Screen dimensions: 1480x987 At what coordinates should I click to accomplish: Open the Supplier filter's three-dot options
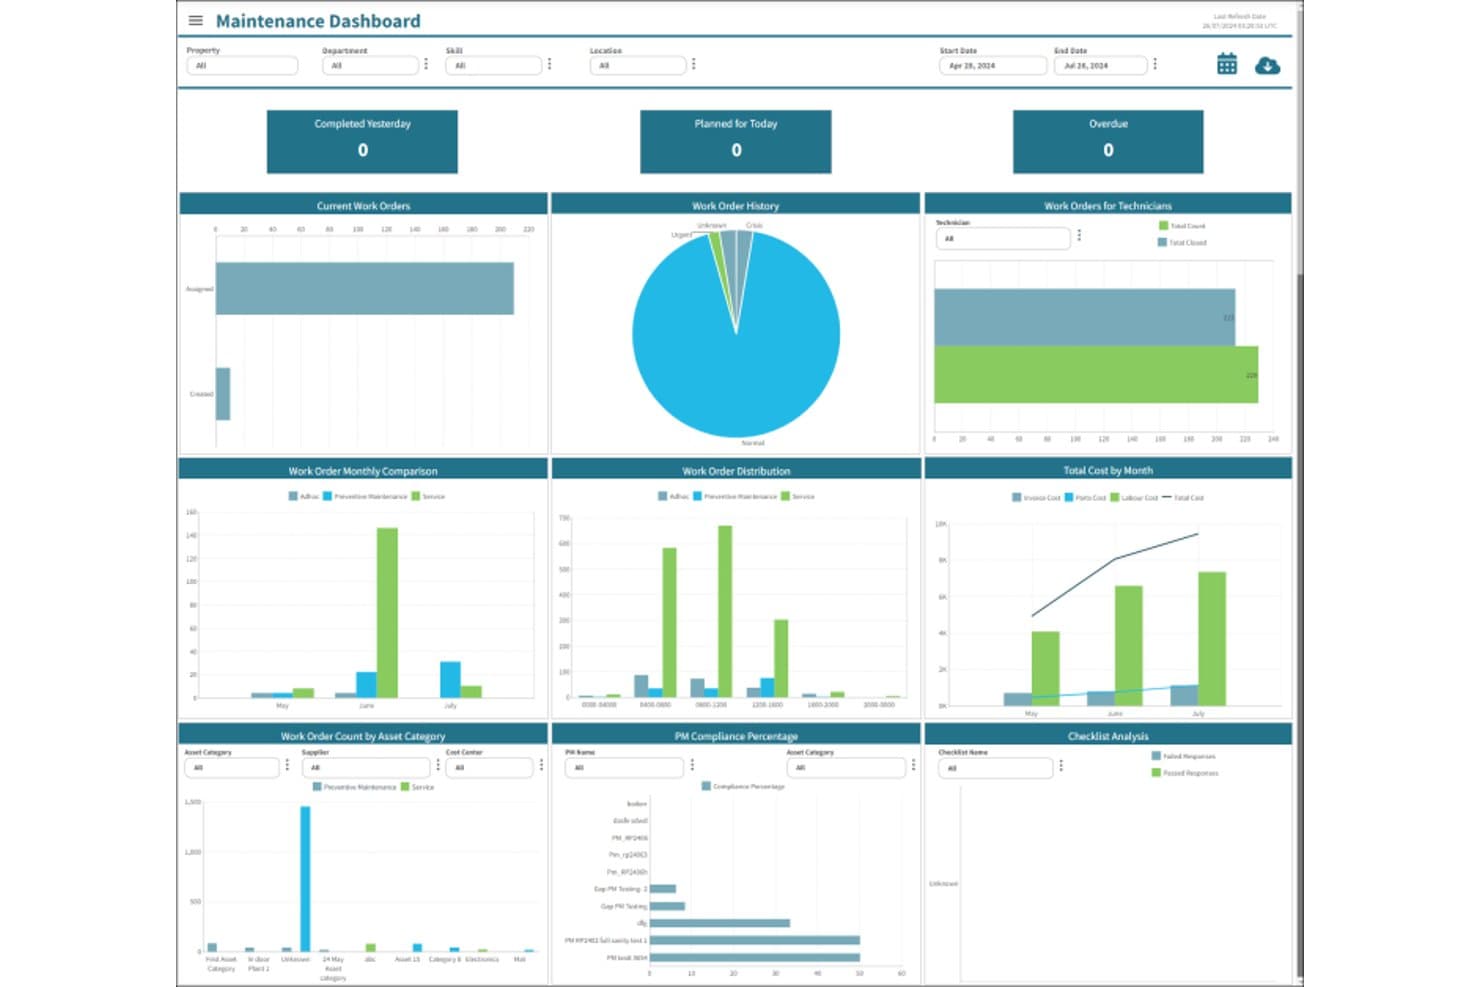pyautogui.click(x=438, y=766)
